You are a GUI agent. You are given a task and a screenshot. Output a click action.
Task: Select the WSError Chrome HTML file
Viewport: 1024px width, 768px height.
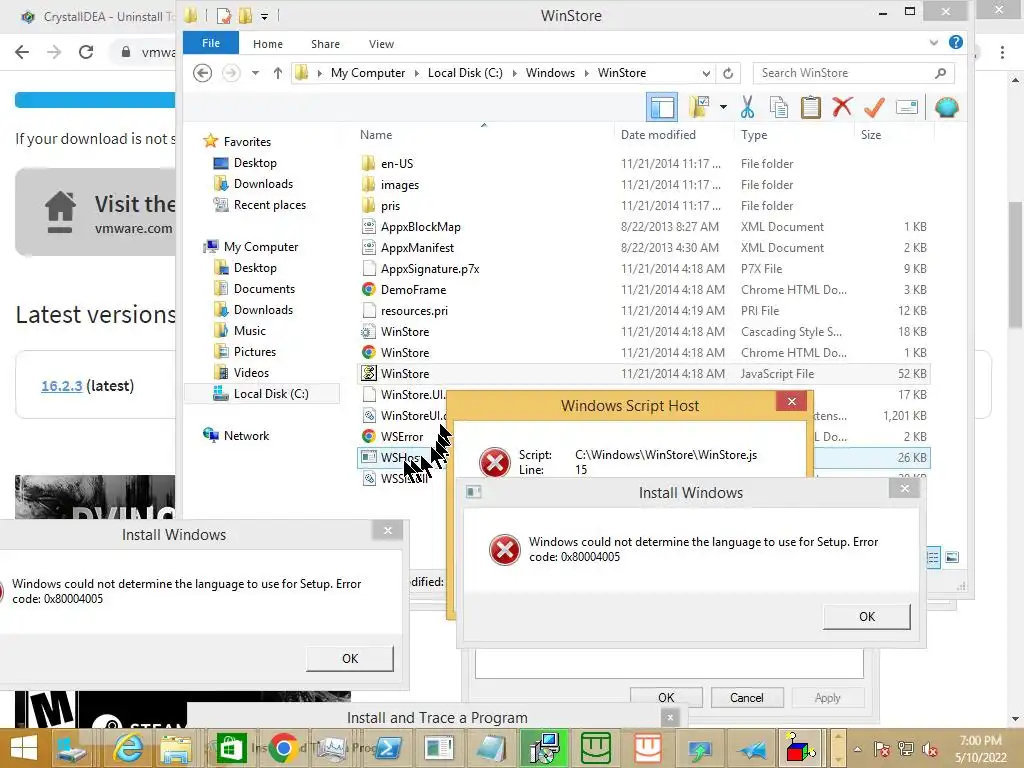pos(402,436)
